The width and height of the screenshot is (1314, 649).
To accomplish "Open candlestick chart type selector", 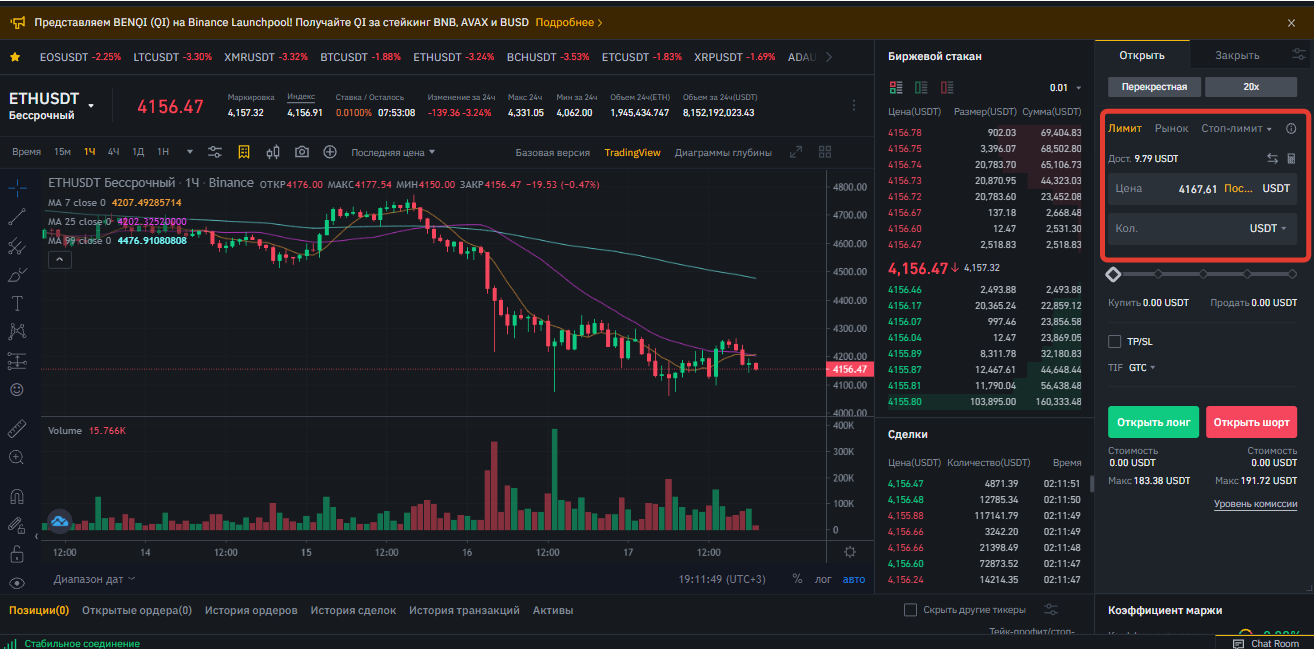I will (x=273, y=152).
